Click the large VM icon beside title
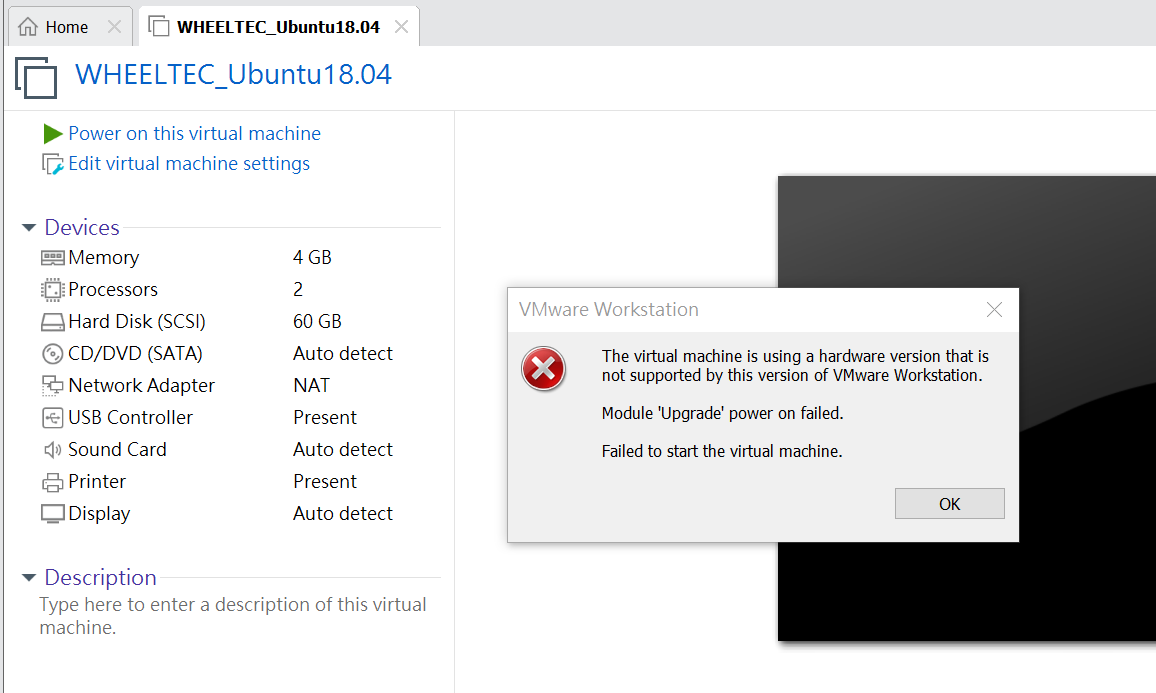 36,77
